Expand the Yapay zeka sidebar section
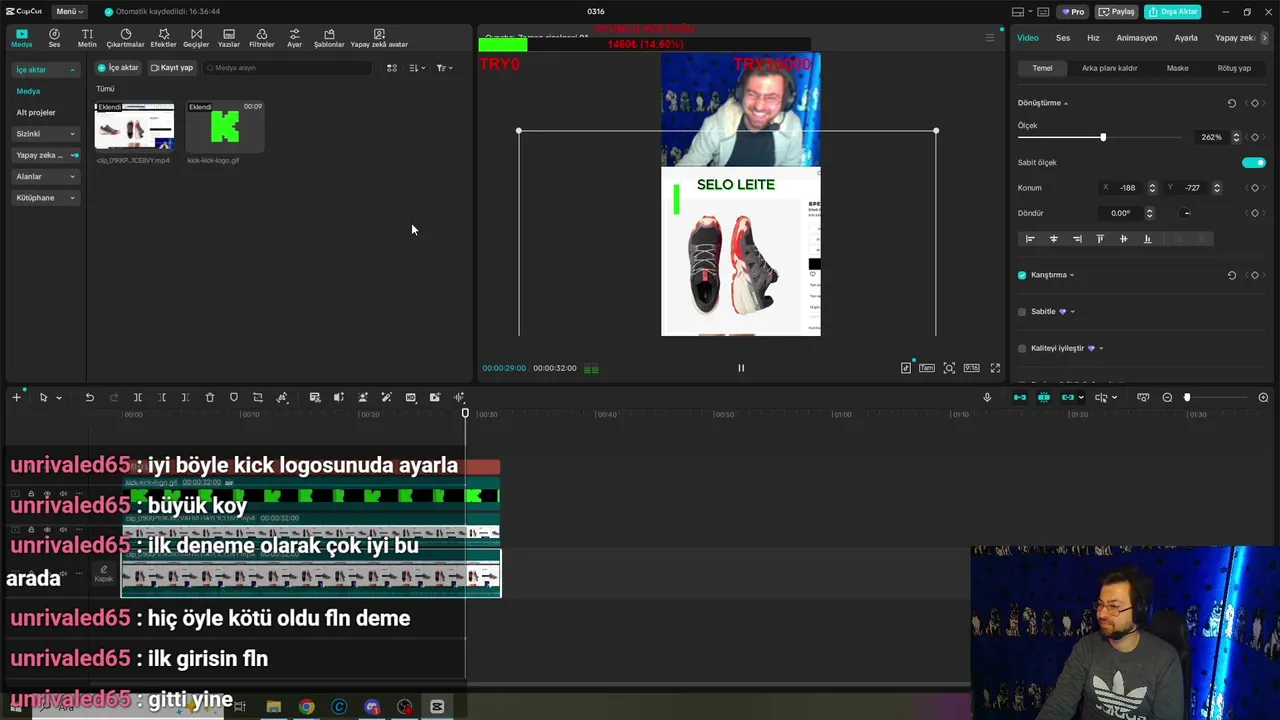 [45, 155]
